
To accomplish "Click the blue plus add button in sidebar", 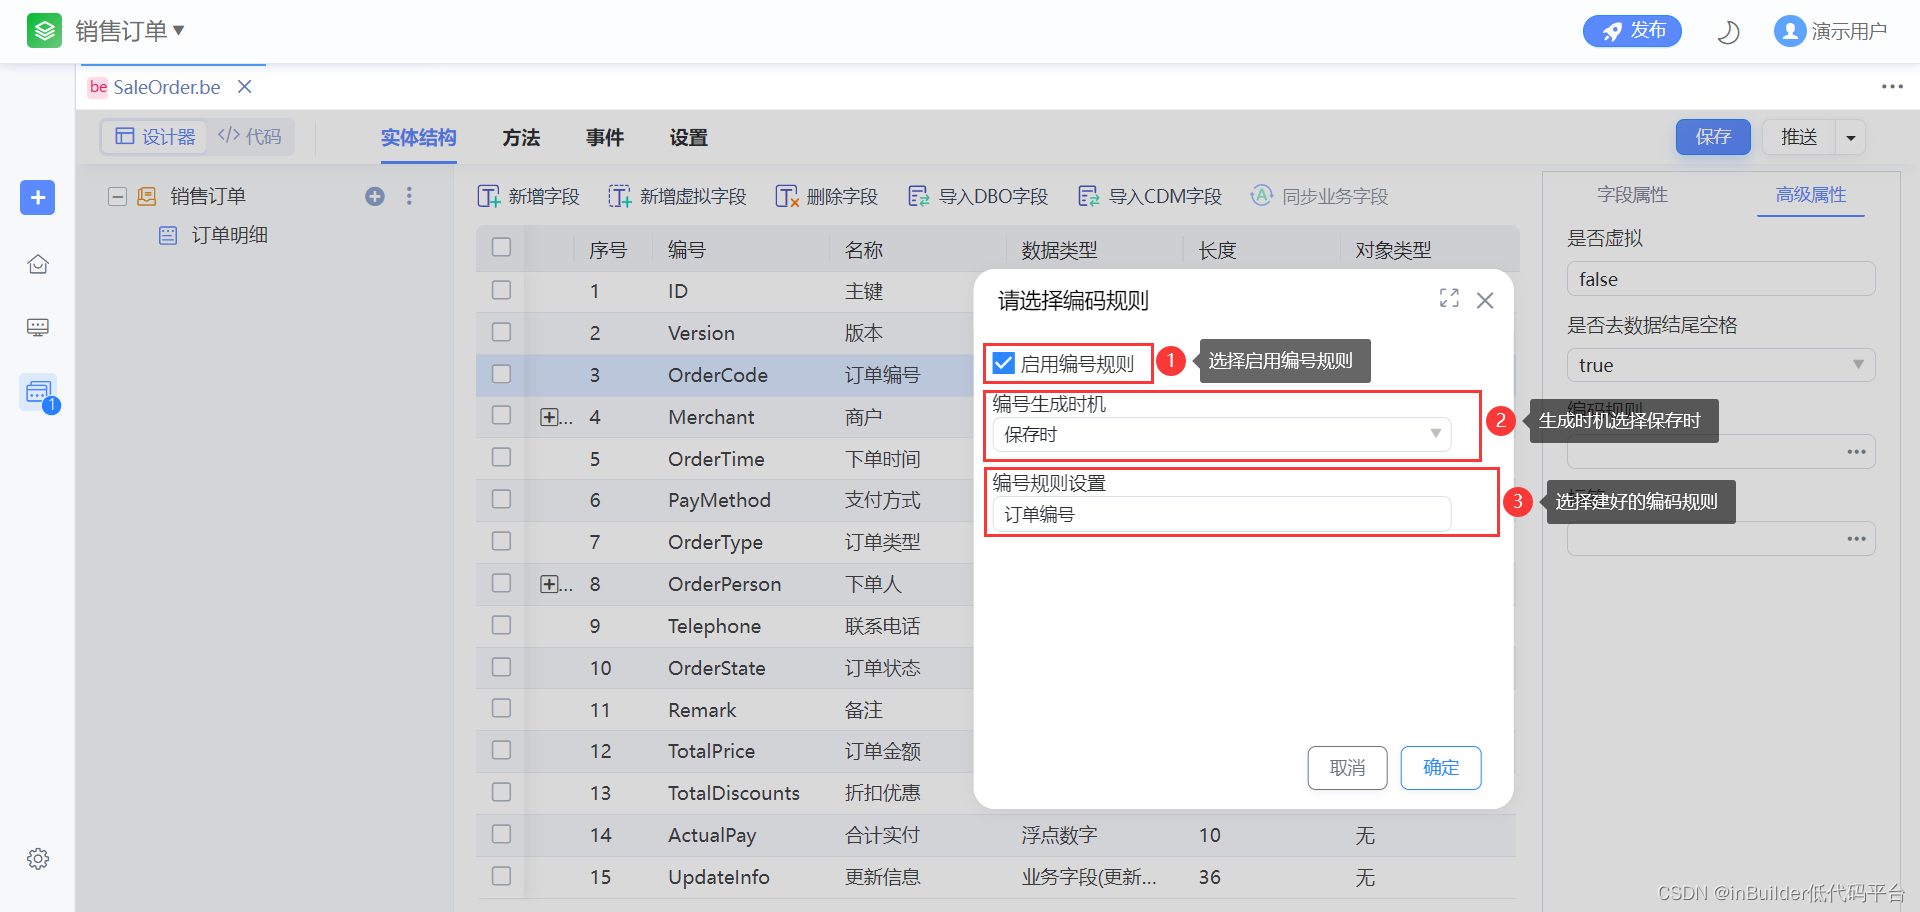I will tap(38, 197).
